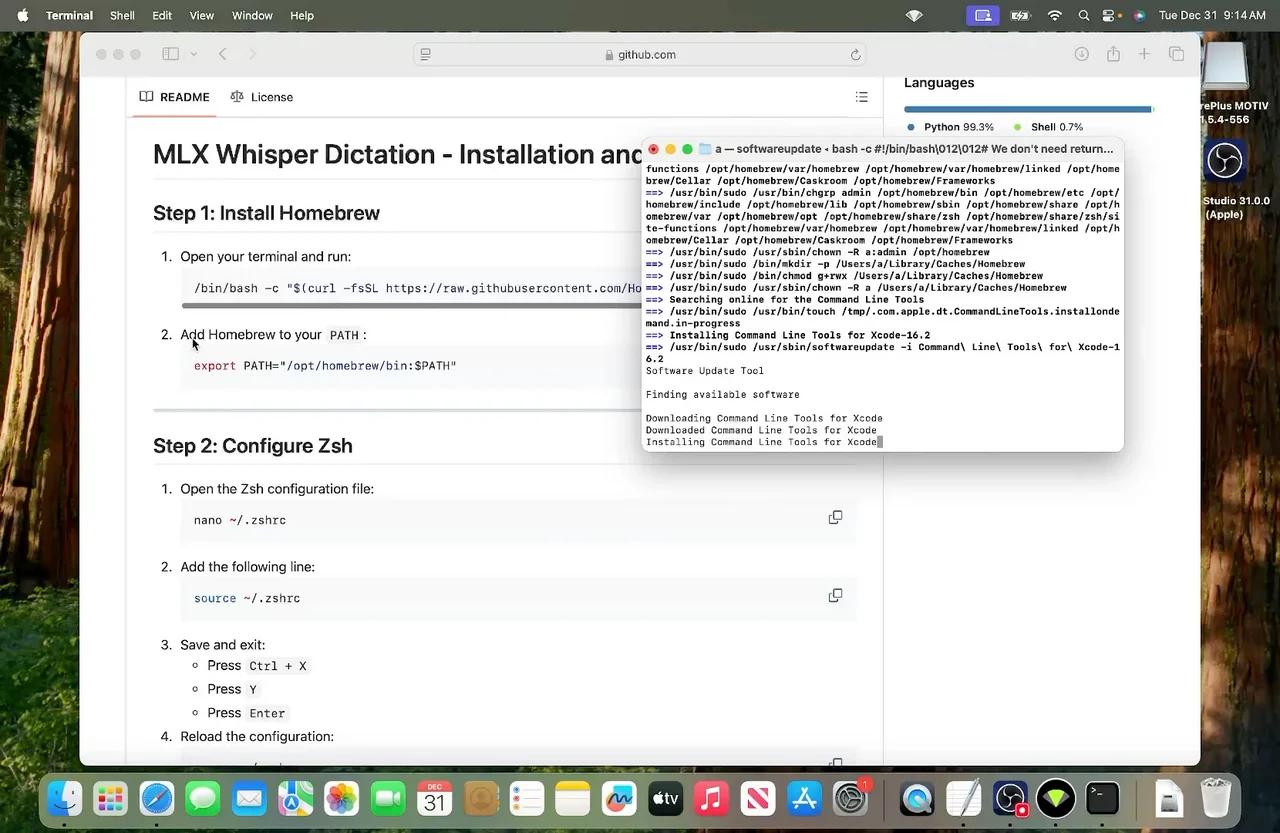1280x833 pixels.
Task: Switch to the License tab
Action: click(261, 97)
